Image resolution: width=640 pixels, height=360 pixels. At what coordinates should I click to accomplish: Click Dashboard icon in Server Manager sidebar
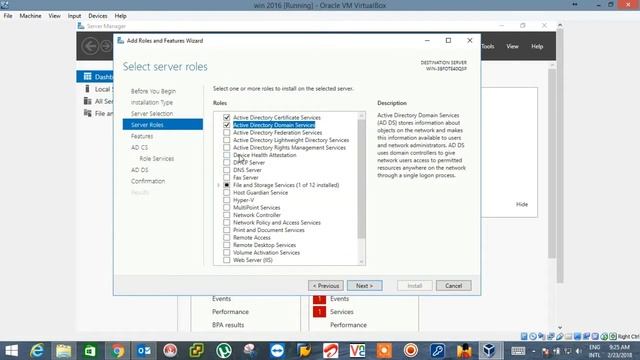(x=87, y=76)
